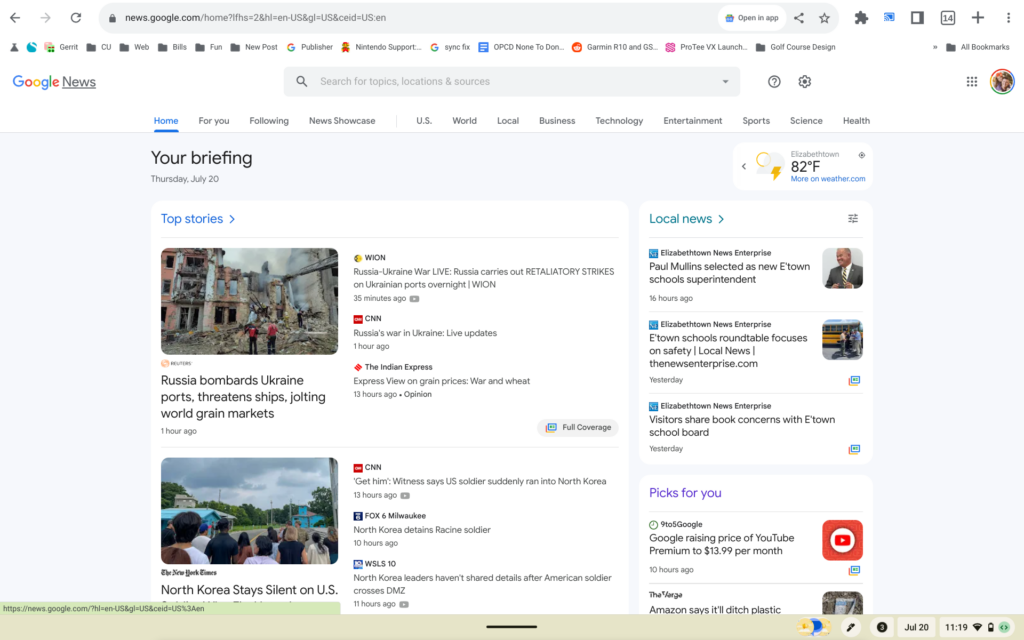The height and width of the screenshot is (640, 1024).
Task: Switch to the Technology tab
Action: click(x=619, y=121)
